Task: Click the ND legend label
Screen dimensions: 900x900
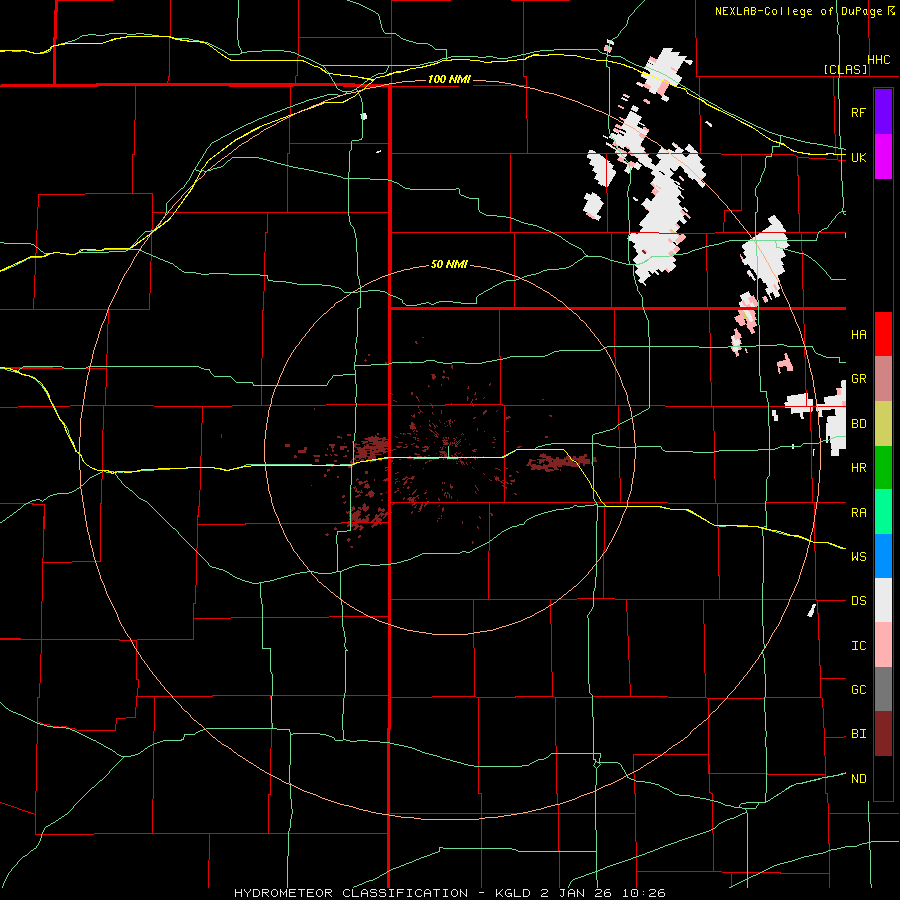Action: tap(858, 779)
